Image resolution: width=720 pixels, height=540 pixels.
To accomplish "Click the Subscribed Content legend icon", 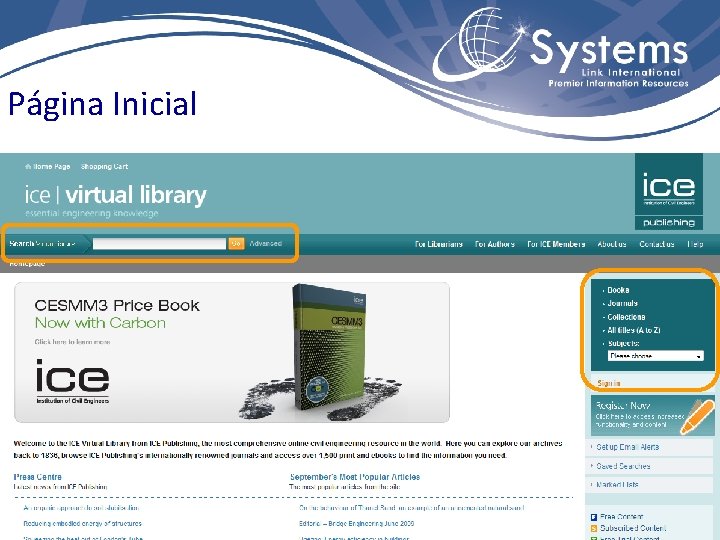I will coord(594,529).
